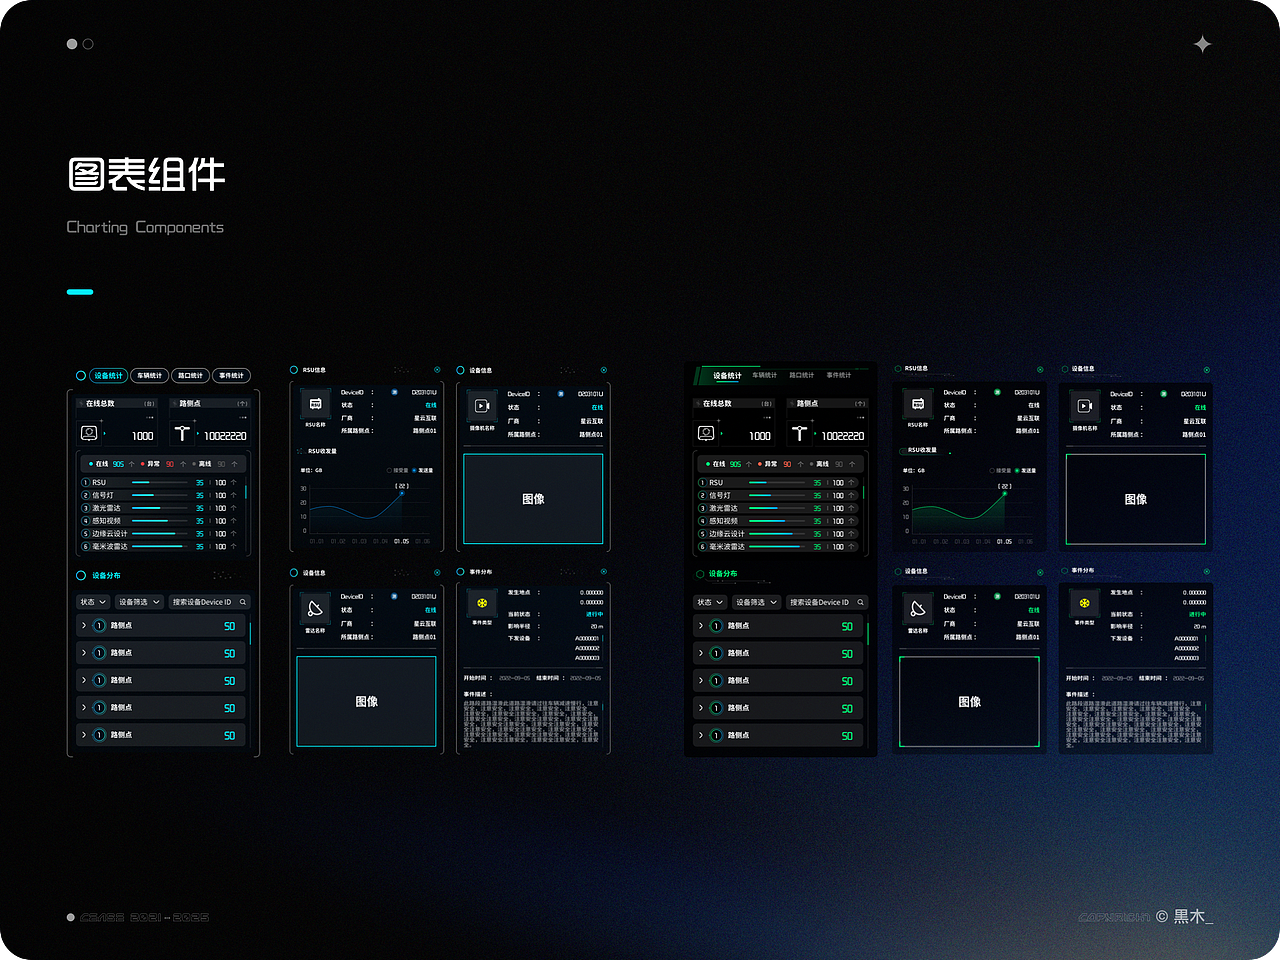Click the green 边缘云设计 progress bar
Screen dimensions: 1280x960
(x=777, y=534)
